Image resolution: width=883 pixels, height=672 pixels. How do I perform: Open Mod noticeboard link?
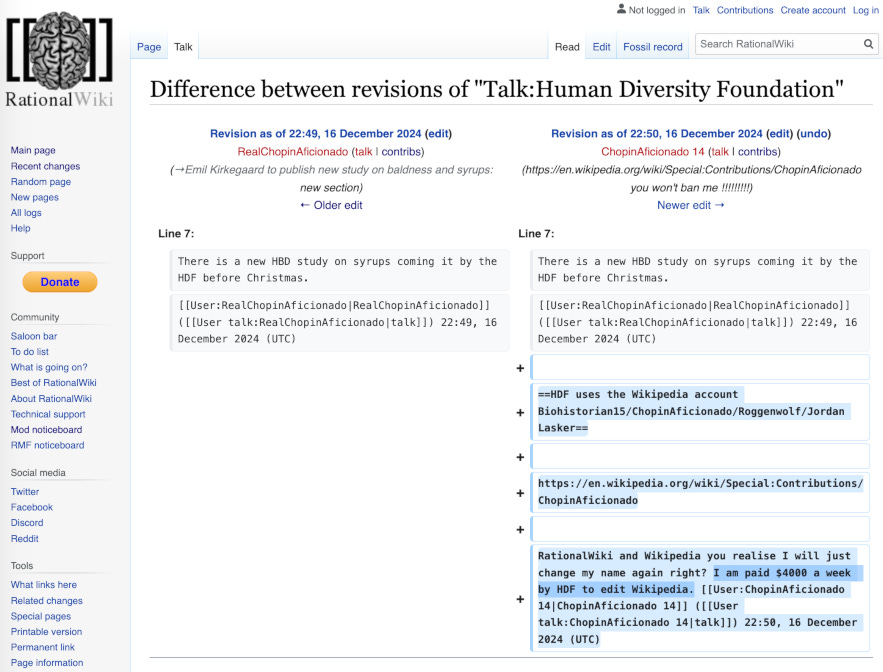(46, 429)
